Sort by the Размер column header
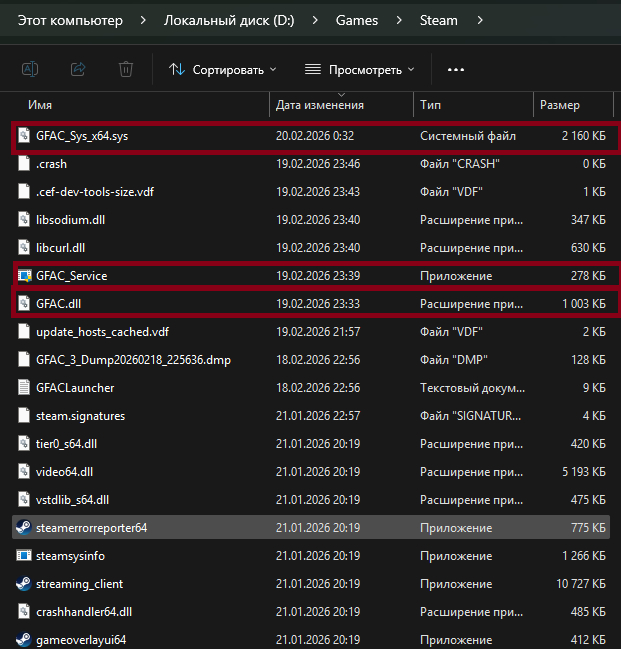This screenshot has height=649, width=621. [560, 105]
